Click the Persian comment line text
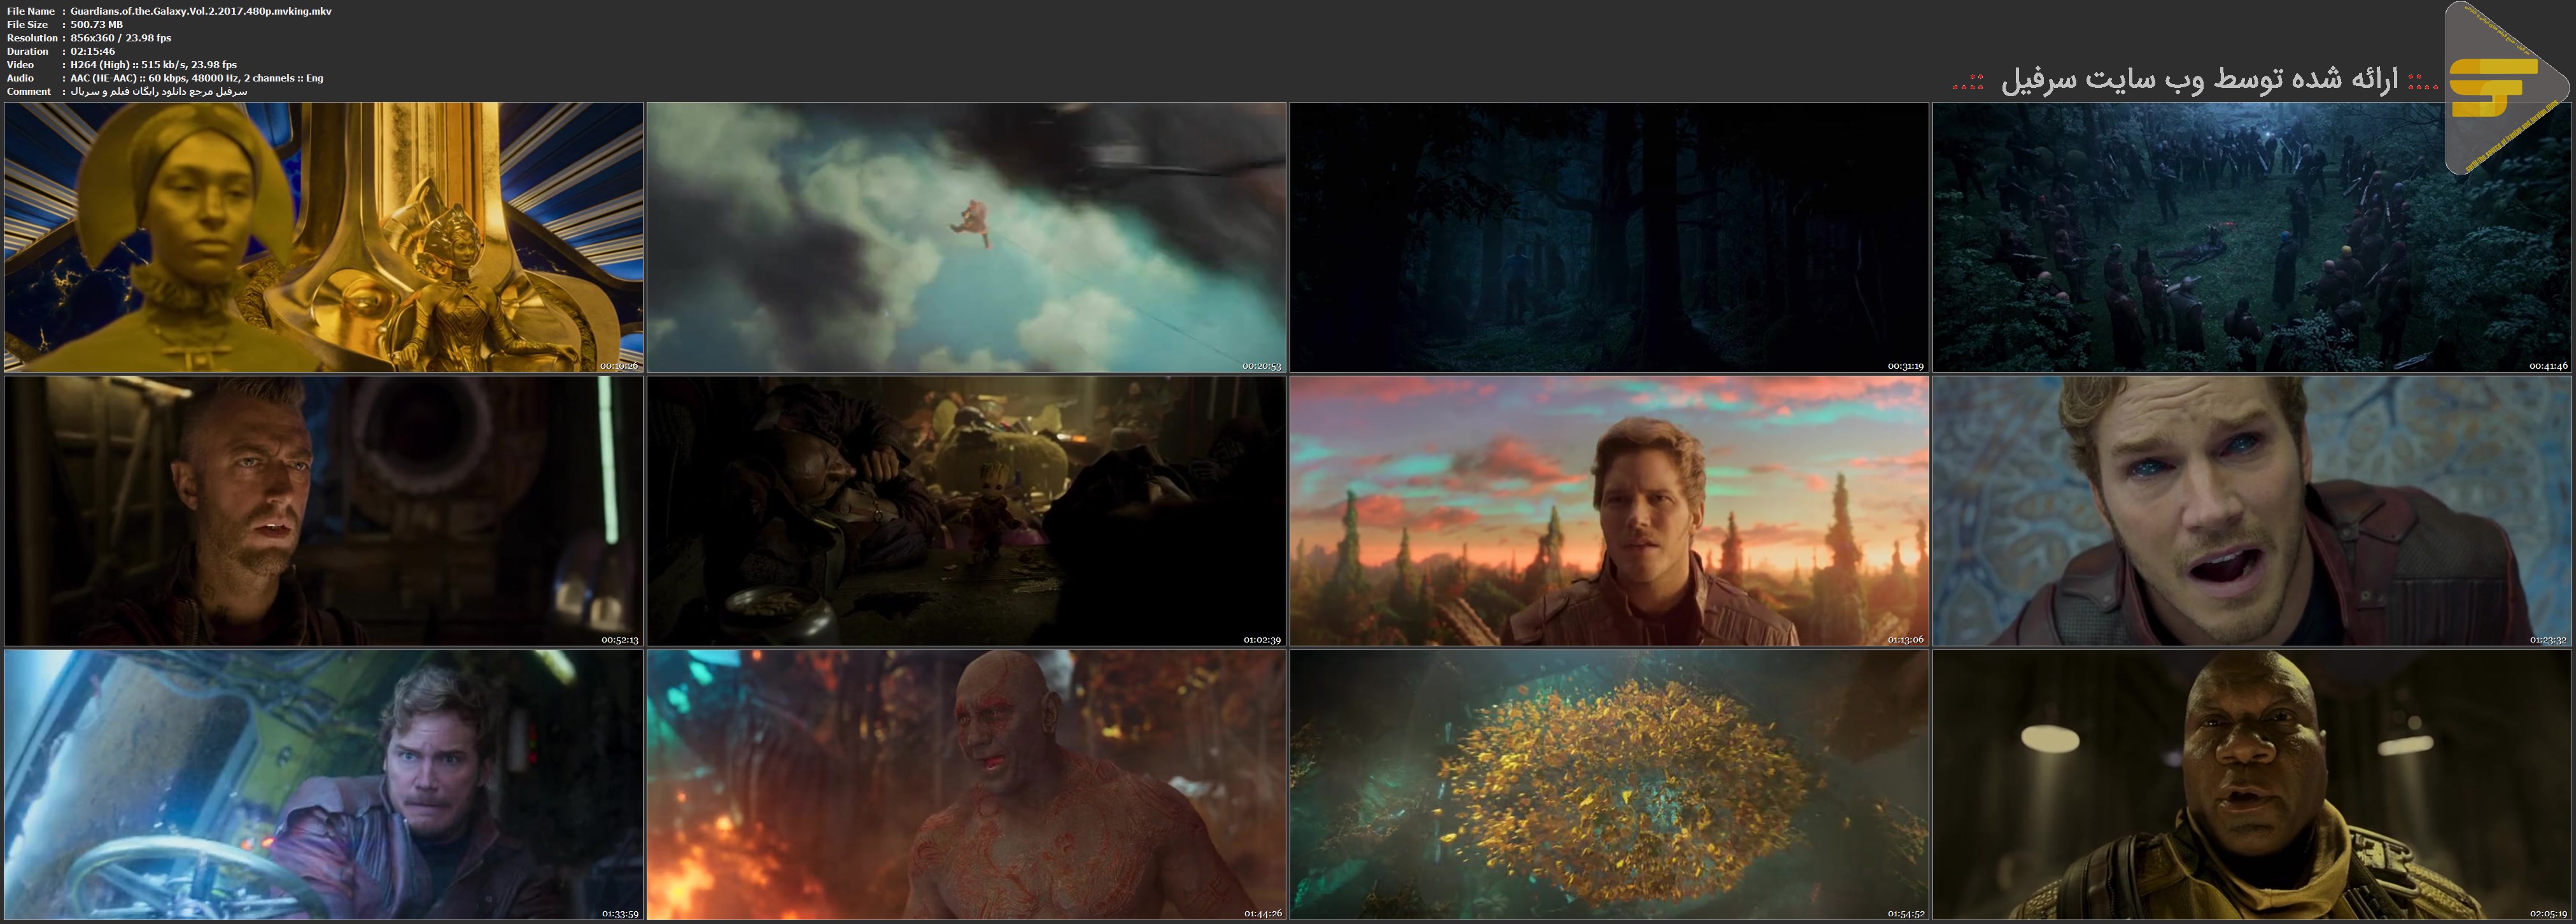This screenshot has width=2576, height=924. [158, 91]
